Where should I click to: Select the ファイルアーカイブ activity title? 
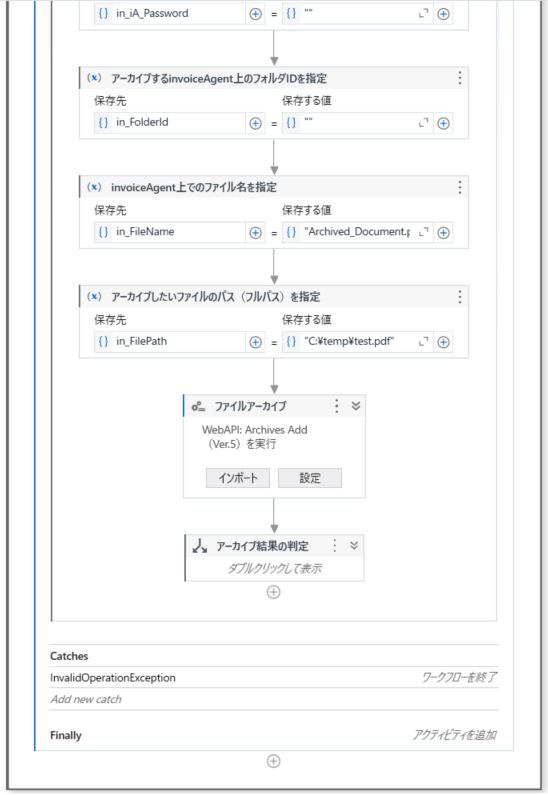250,406
